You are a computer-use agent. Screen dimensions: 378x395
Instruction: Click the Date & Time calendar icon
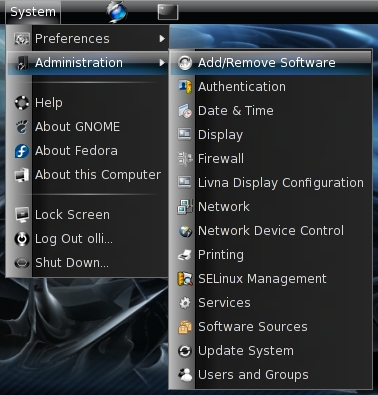185,111
